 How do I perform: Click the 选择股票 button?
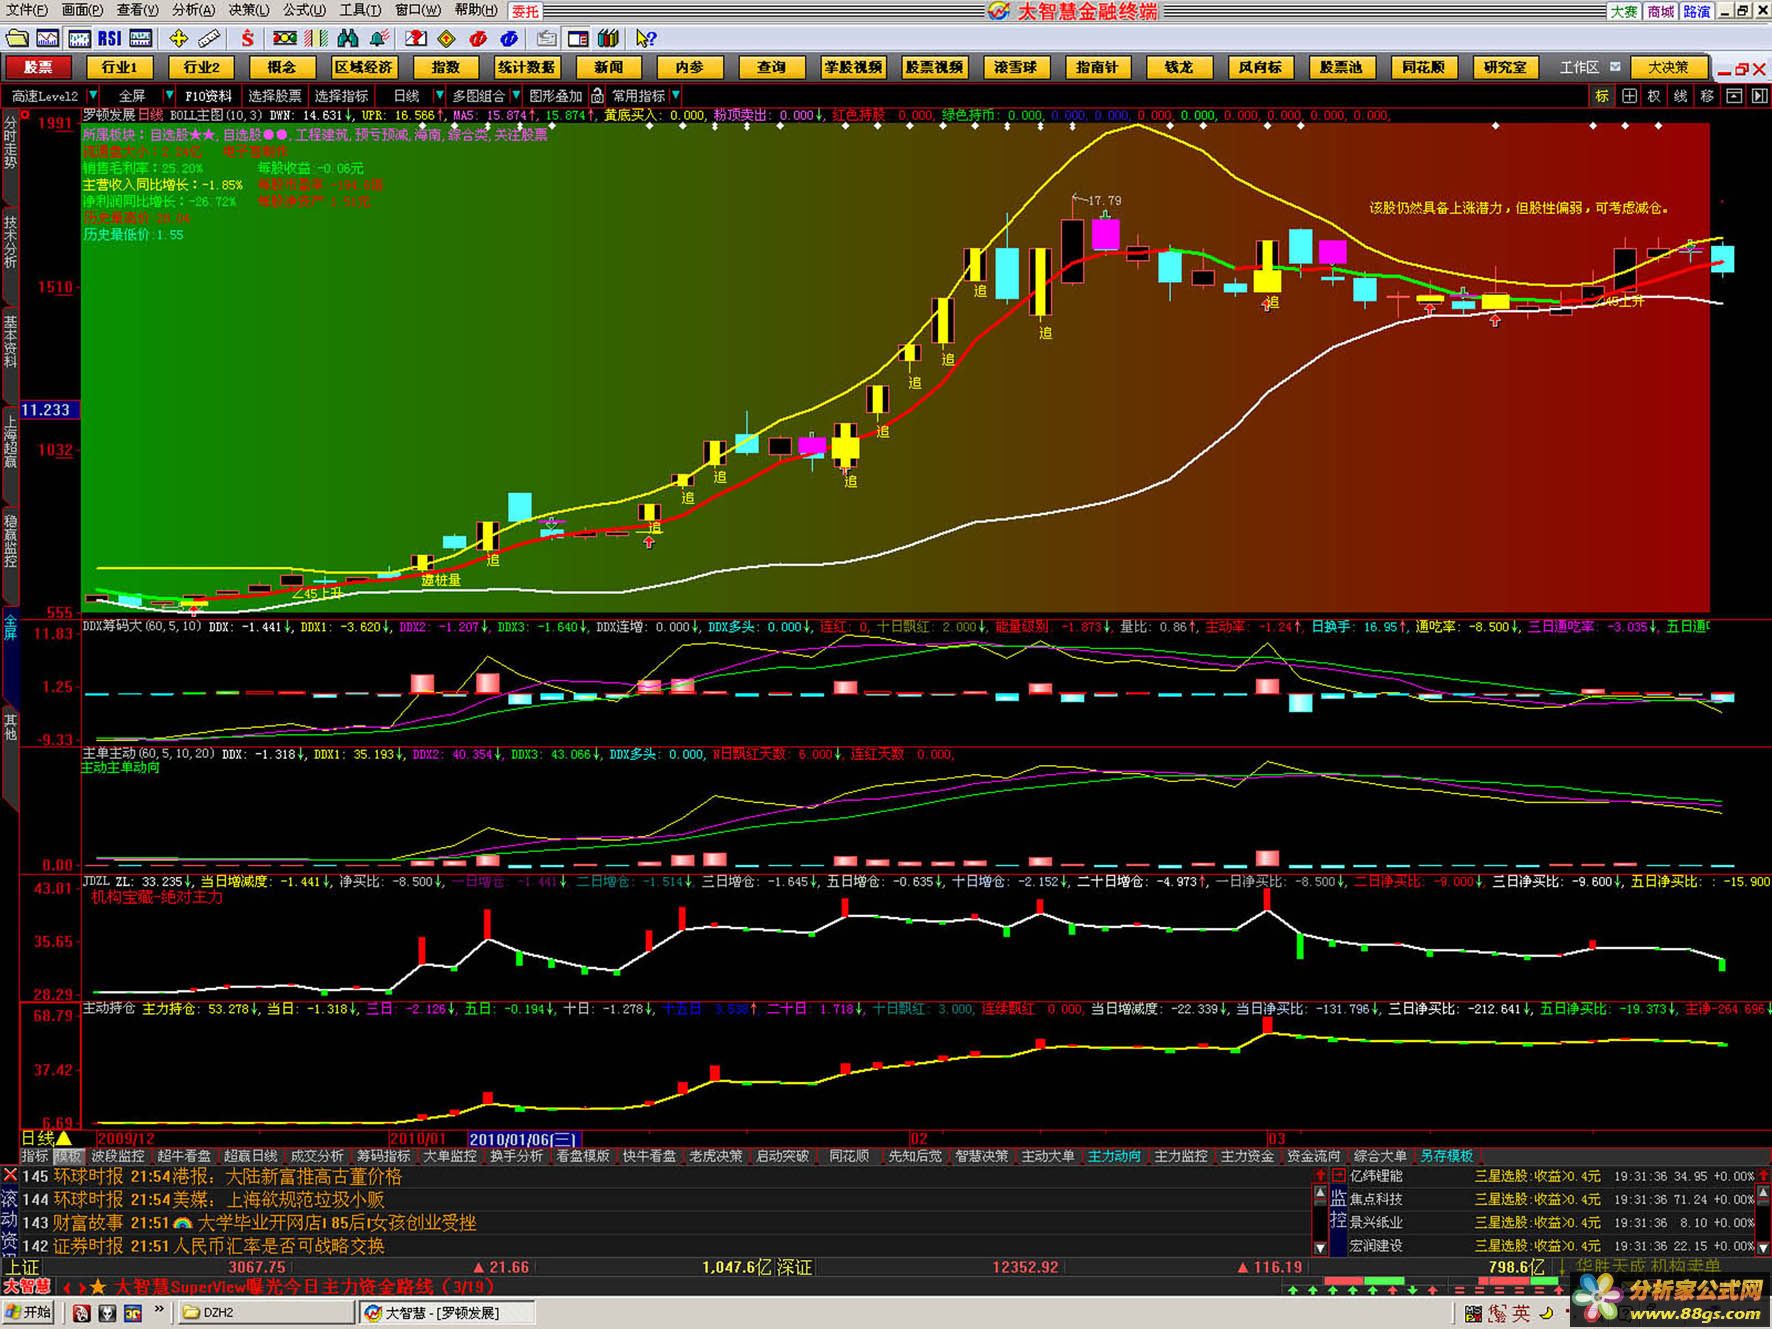(274, 96)
